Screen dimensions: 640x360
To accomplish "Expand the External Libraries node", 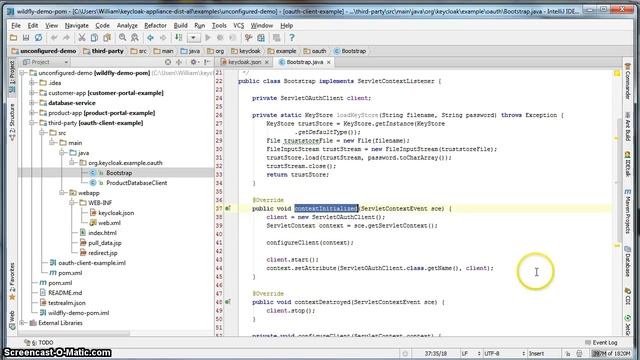I will (x=22, y=323).
